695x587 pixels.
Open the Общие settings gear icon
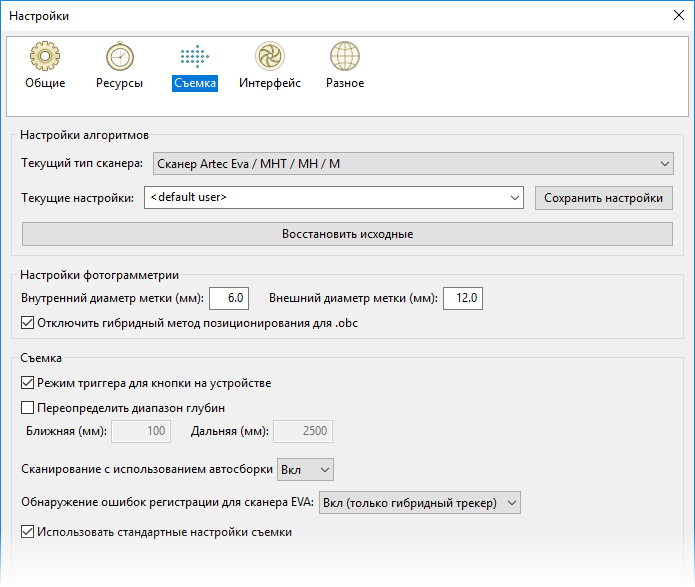[45, 57]
